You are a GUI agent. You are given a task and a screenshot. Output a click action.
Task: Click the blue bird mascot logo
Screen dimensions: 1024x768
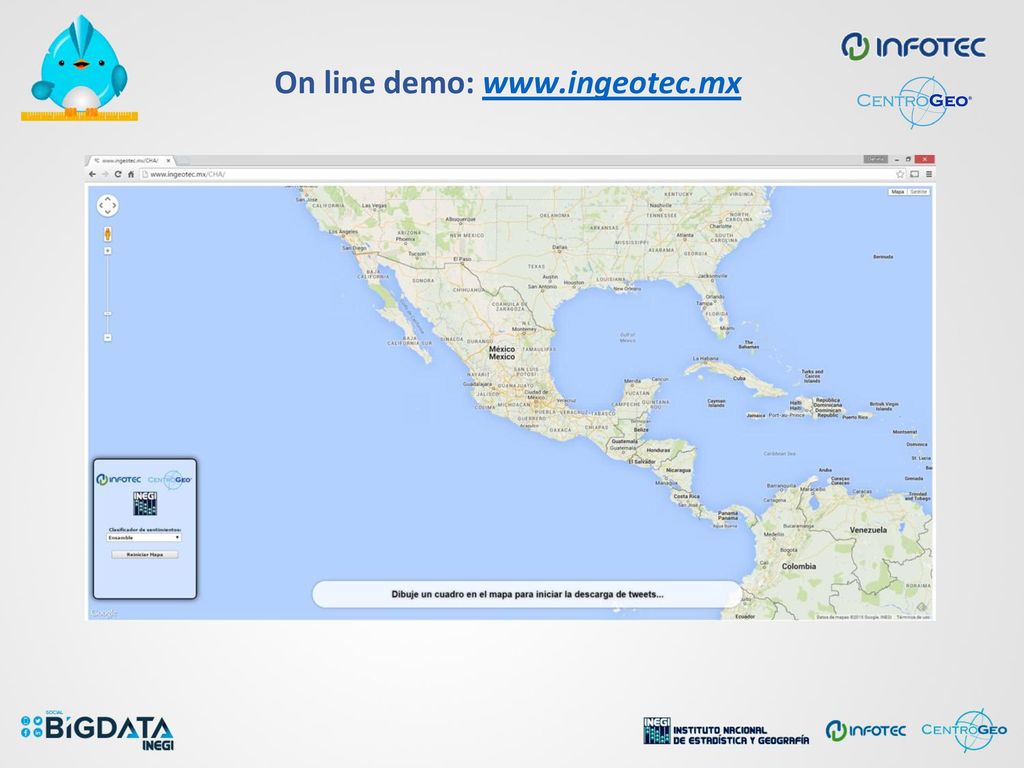tap(80, 68)
